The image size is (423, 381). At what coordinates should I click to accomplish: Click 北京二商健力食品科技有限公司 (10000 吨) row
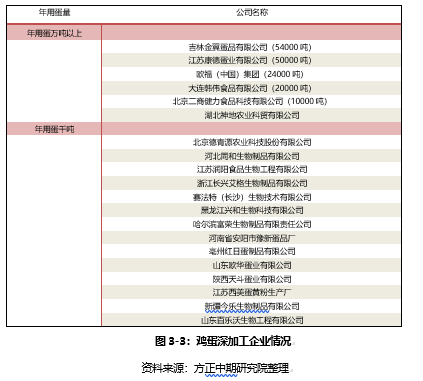pyautogui.click(x=251, y=101)
